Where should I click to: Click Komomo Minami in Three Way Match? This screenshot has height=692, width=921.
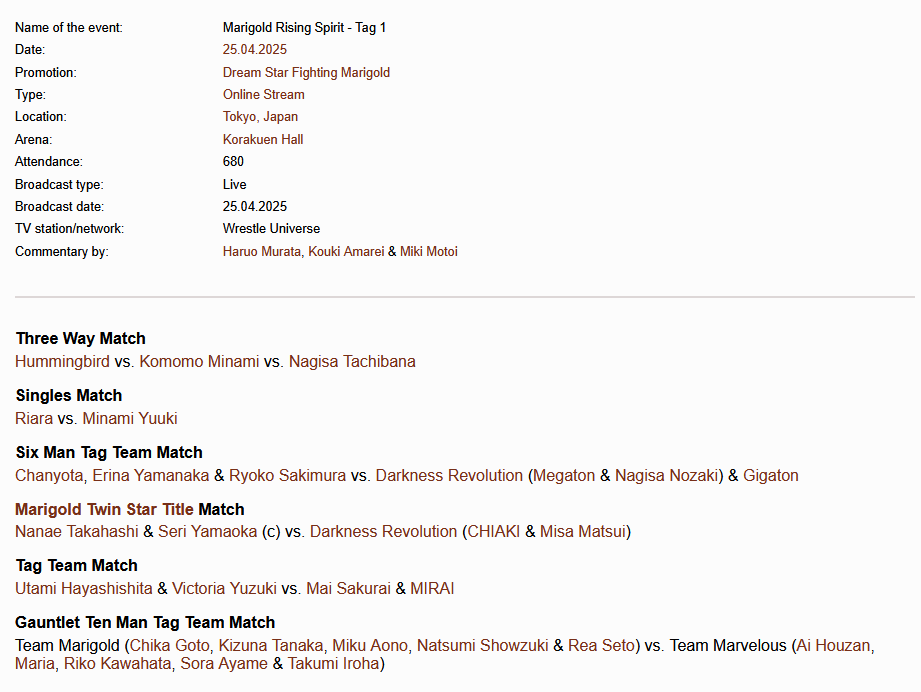pyautogui.click(x=199, y=362)
